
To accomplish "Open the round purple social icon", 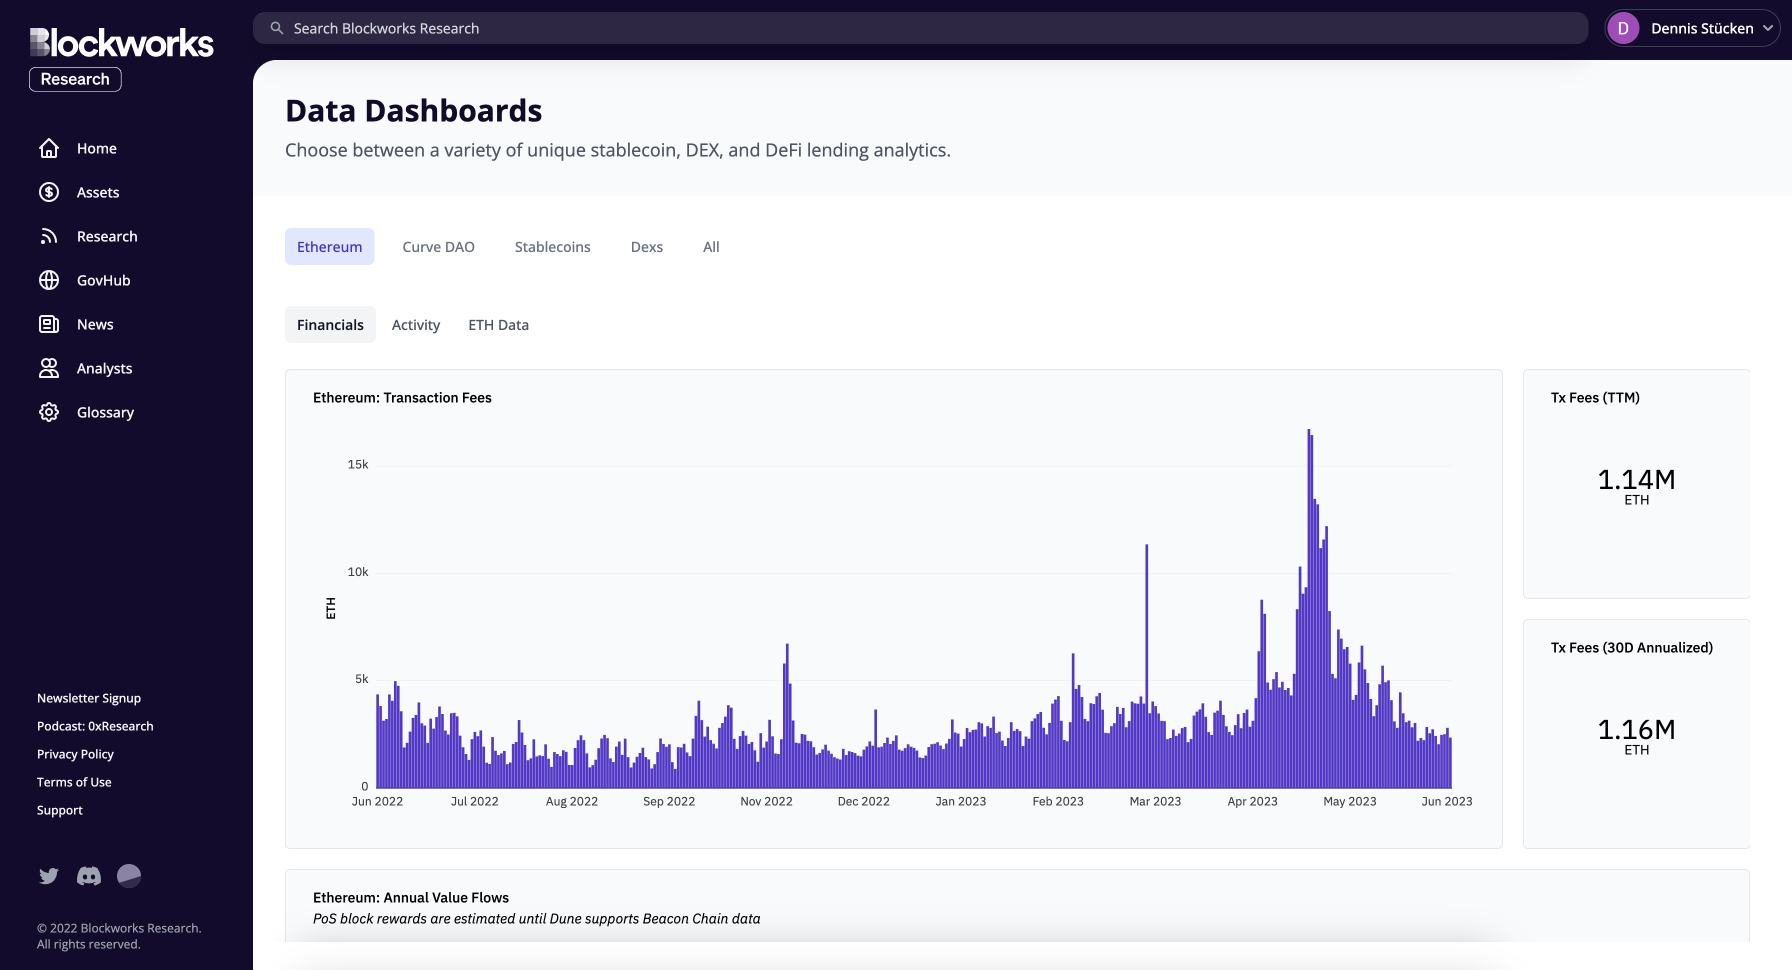I will click(x=129, y=876).
